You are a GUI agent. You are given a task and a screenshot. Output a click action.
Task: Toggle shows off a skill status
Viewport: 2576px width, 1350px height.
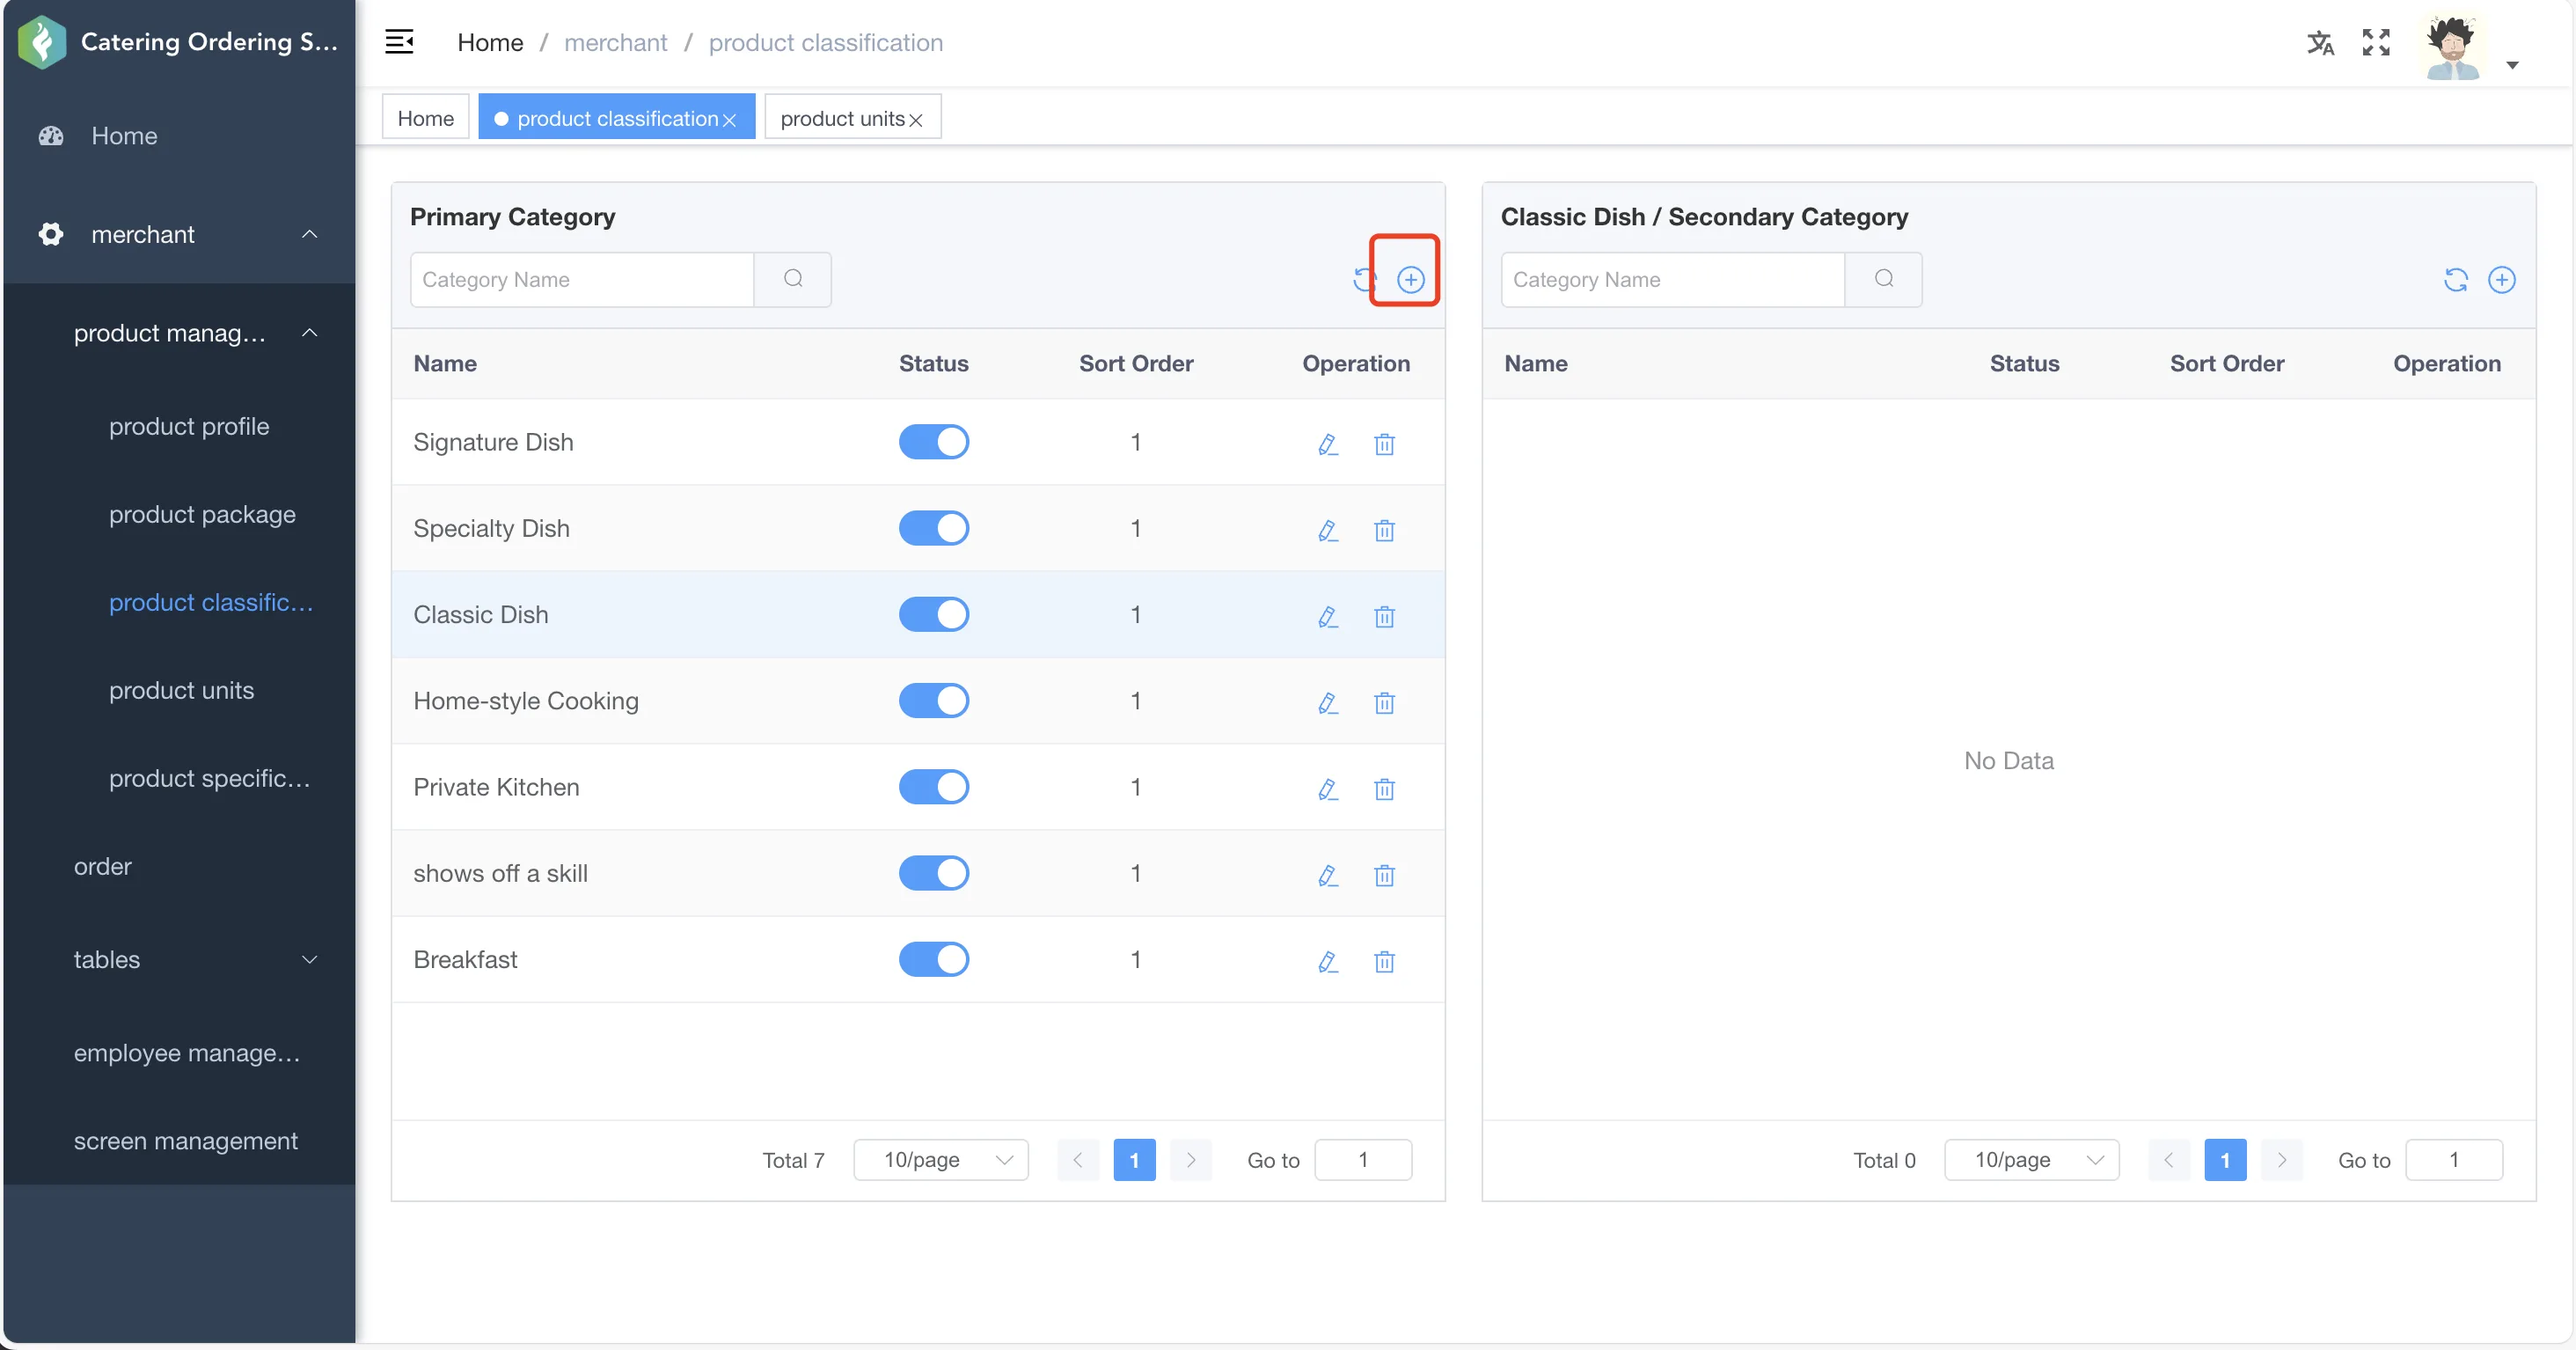[933, 872]
